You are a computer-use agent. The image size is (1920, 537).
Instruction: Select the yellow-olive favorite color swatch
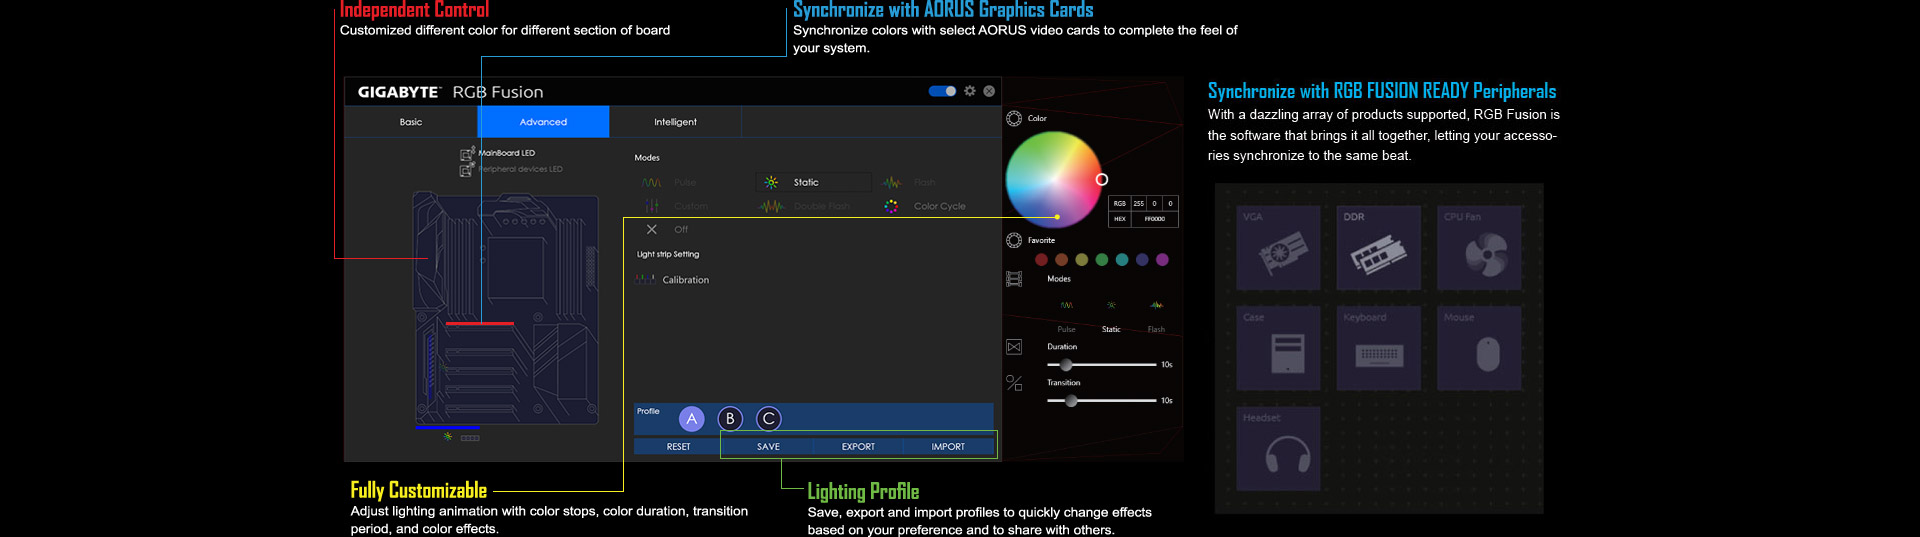pyautogui.click(x=1081, y=260)
